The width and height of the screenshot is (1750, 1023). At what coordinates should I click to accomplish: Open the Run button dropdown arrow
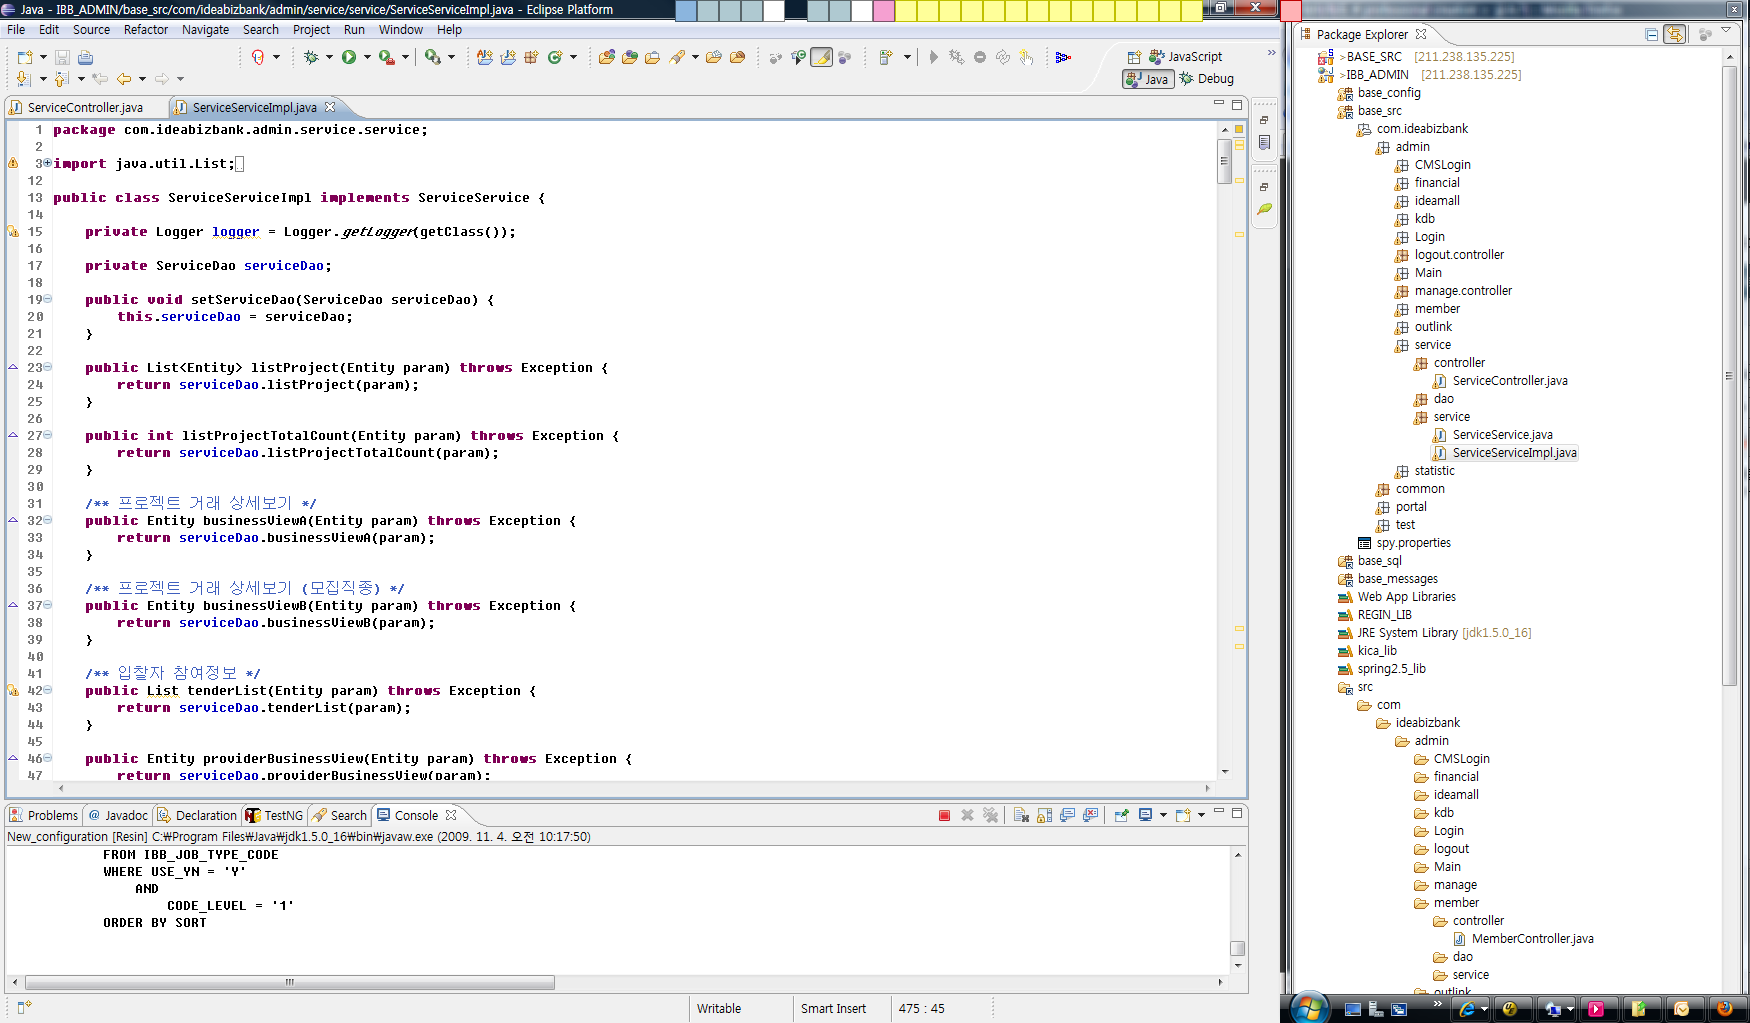click(x=367, y=57)
